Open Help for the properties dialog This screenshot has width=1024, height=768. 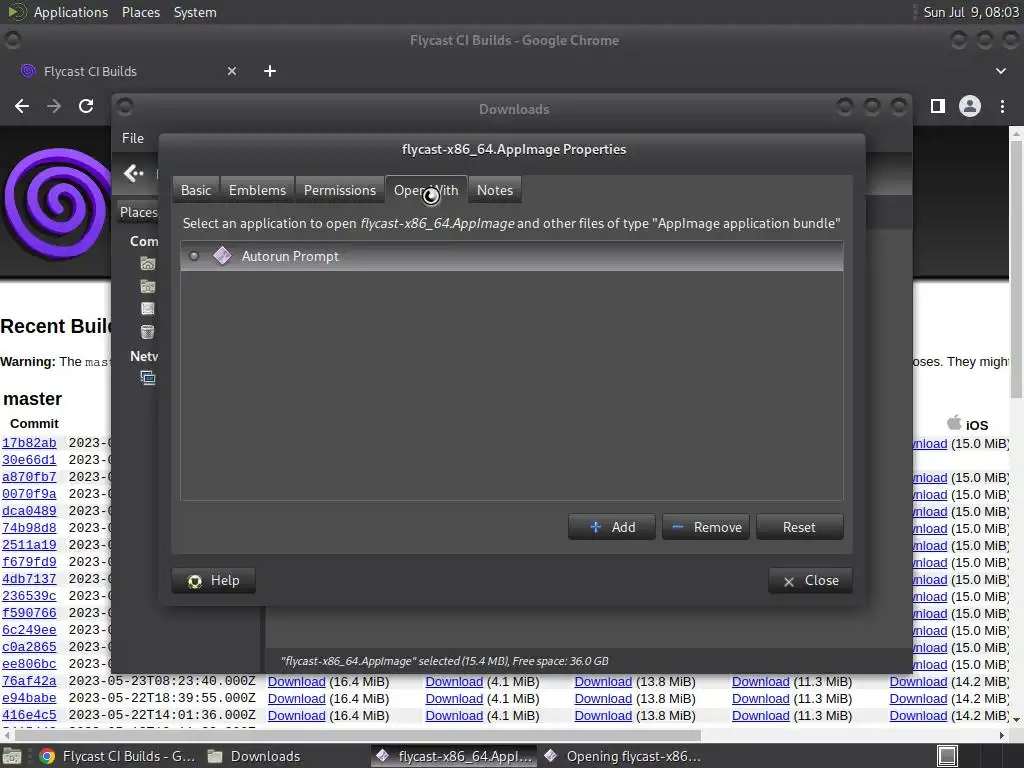click(x=214, y=581)
